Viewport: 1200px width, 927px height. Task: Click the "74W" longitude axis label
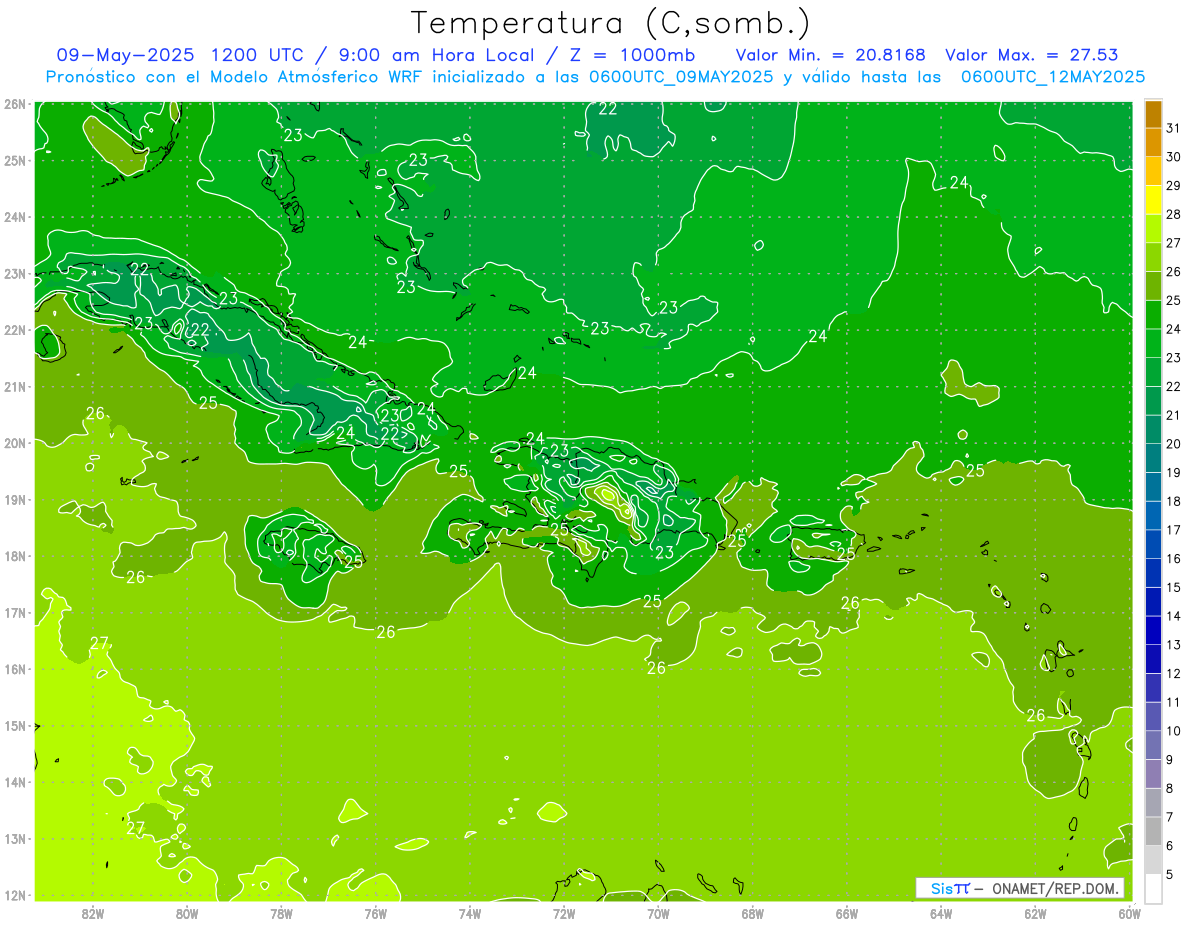click(x=470, y=913)
